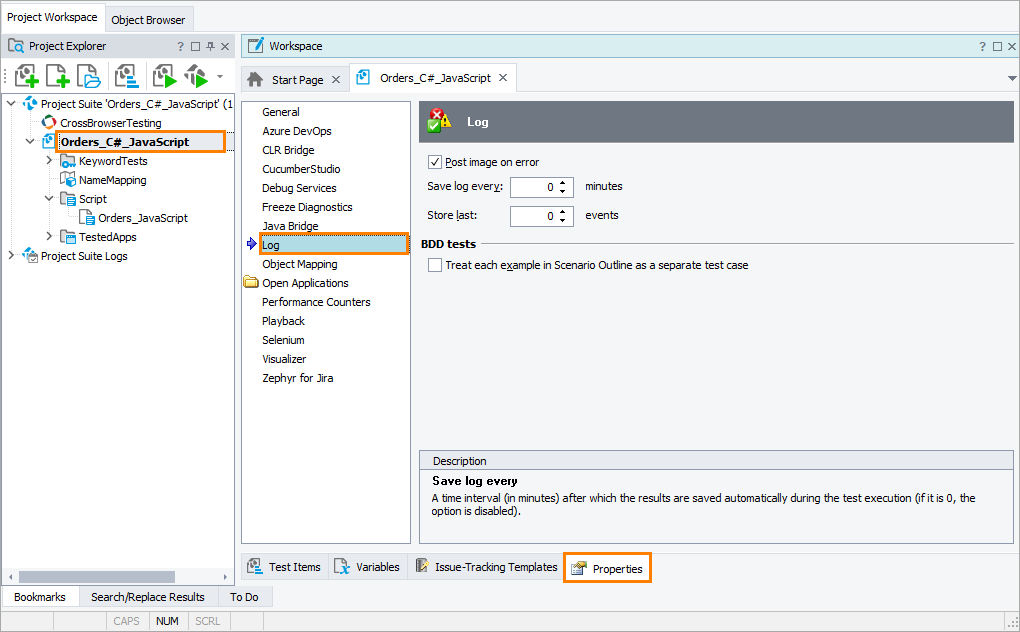Screen dimensions: 1020x632
Task: Select the Log properties category
Action: 334,244
